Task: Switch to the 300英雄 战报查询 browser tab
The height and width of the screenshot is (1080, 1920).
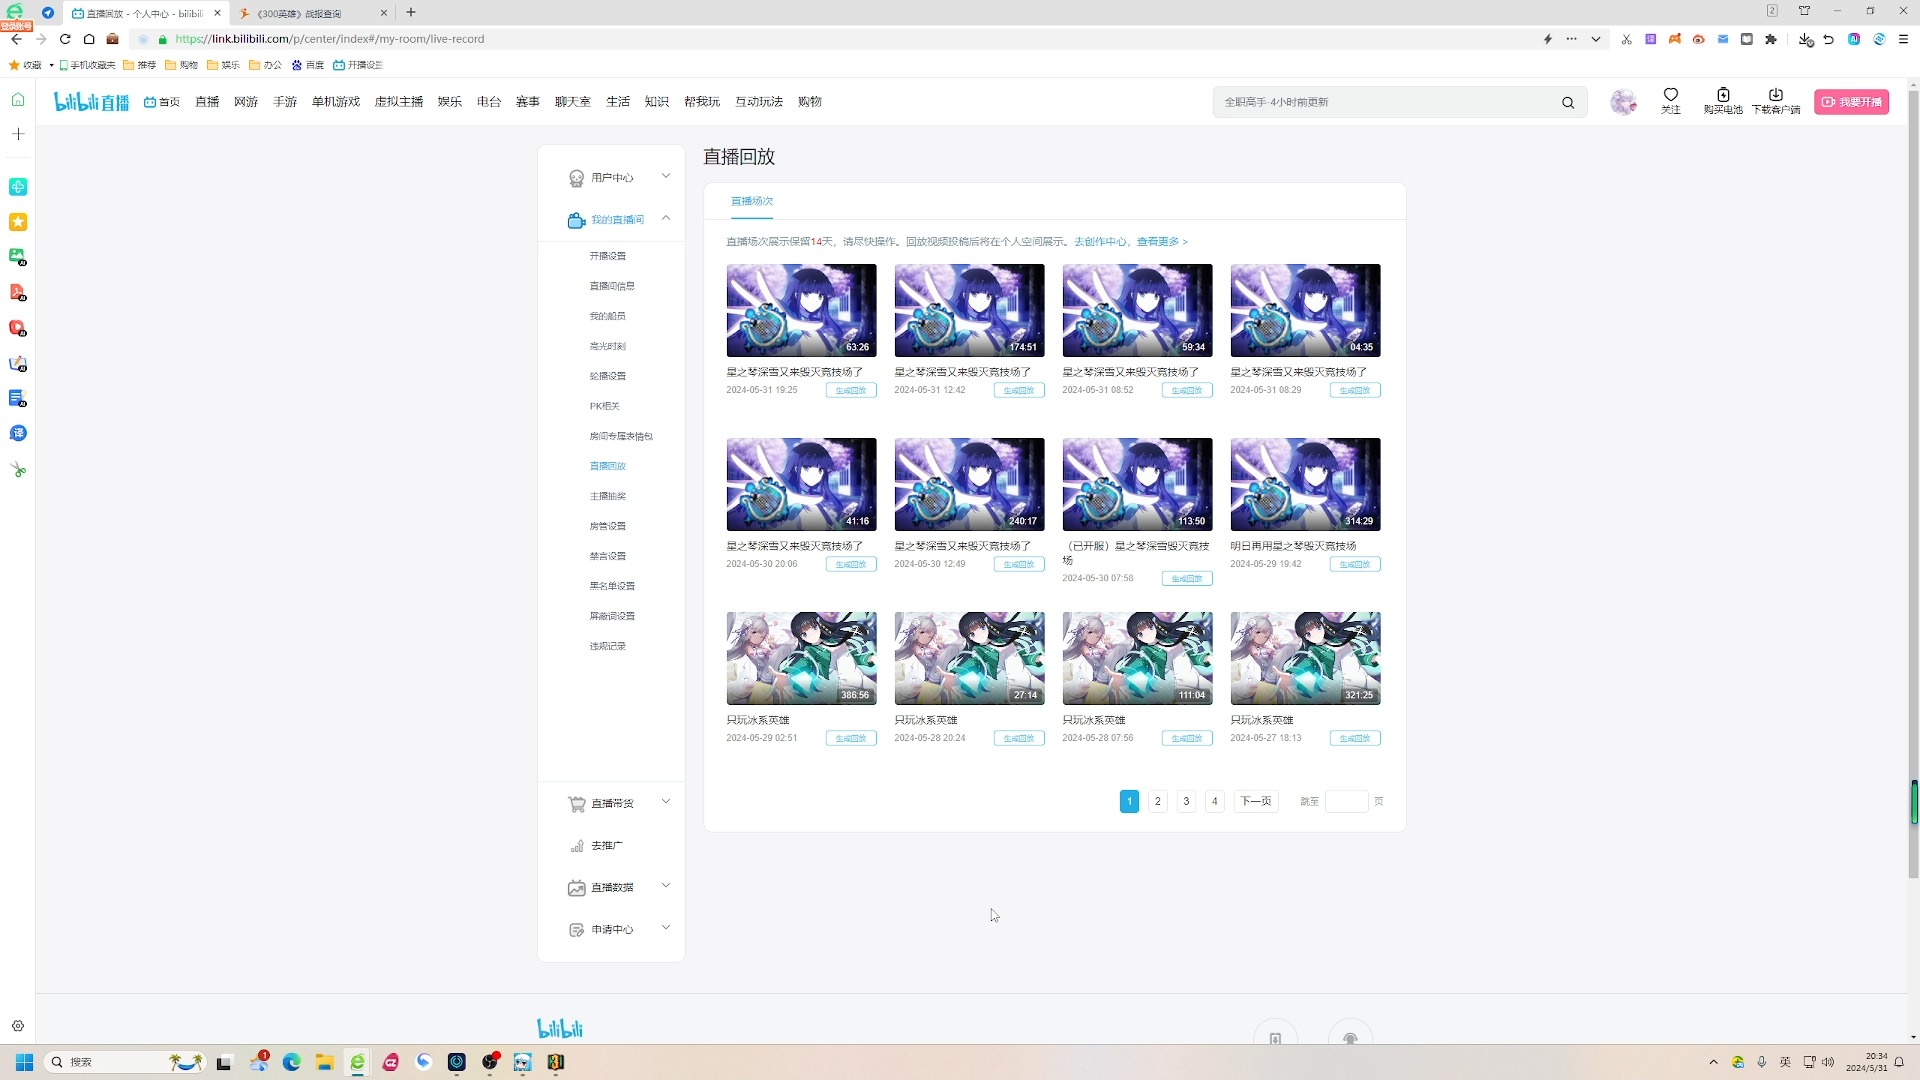Action: coord(310,13)
